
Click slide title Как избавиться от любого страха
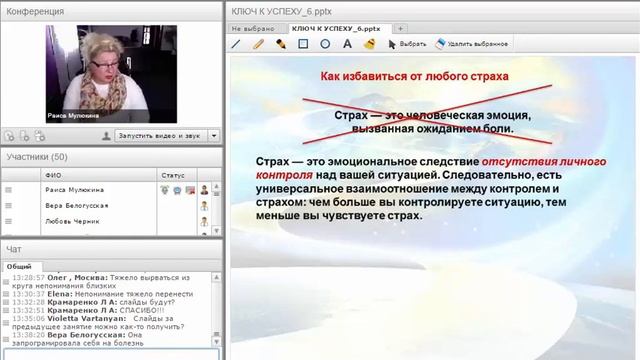point(414,76)
